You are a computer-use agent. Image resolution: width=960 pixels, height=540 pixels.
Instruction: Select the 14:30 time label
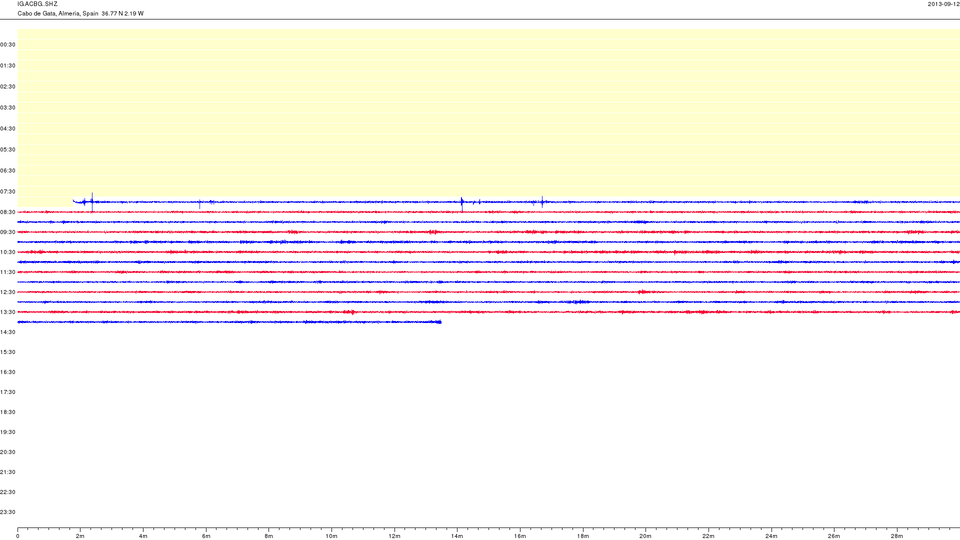point(8,332)
